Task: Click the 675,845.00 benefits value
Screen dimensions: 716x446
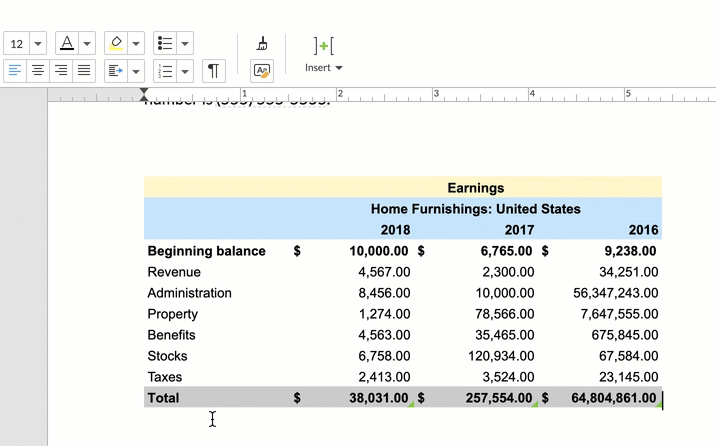Action: pyautogui.click(x=625, y=335)
